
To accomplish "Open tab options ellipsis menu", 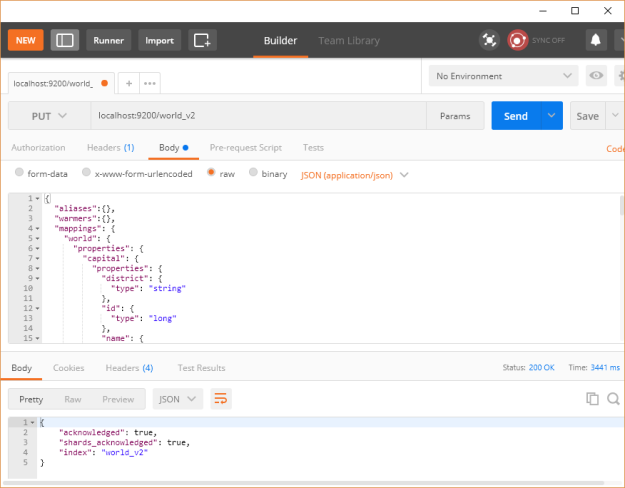I will pos(150,83).
